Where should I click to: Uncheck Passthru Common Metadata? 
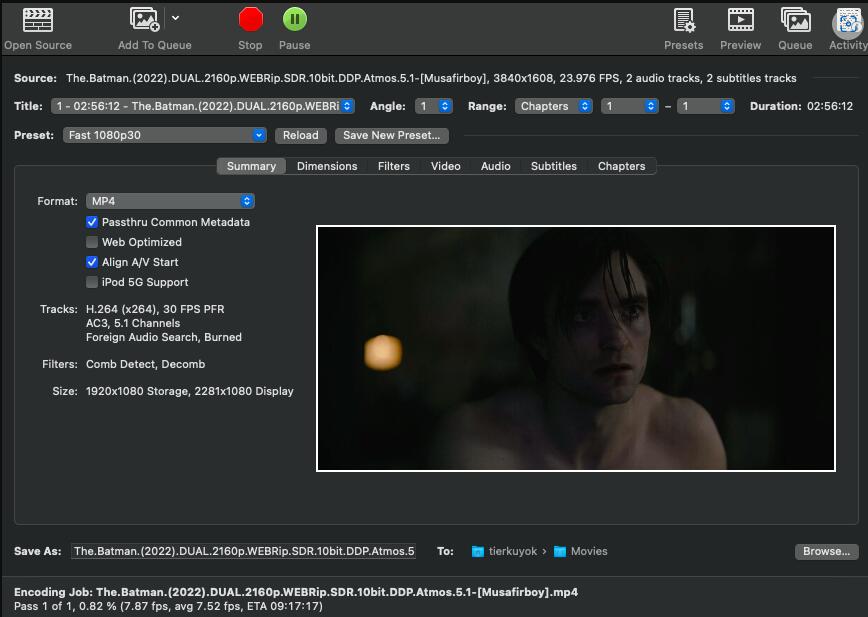92,222
